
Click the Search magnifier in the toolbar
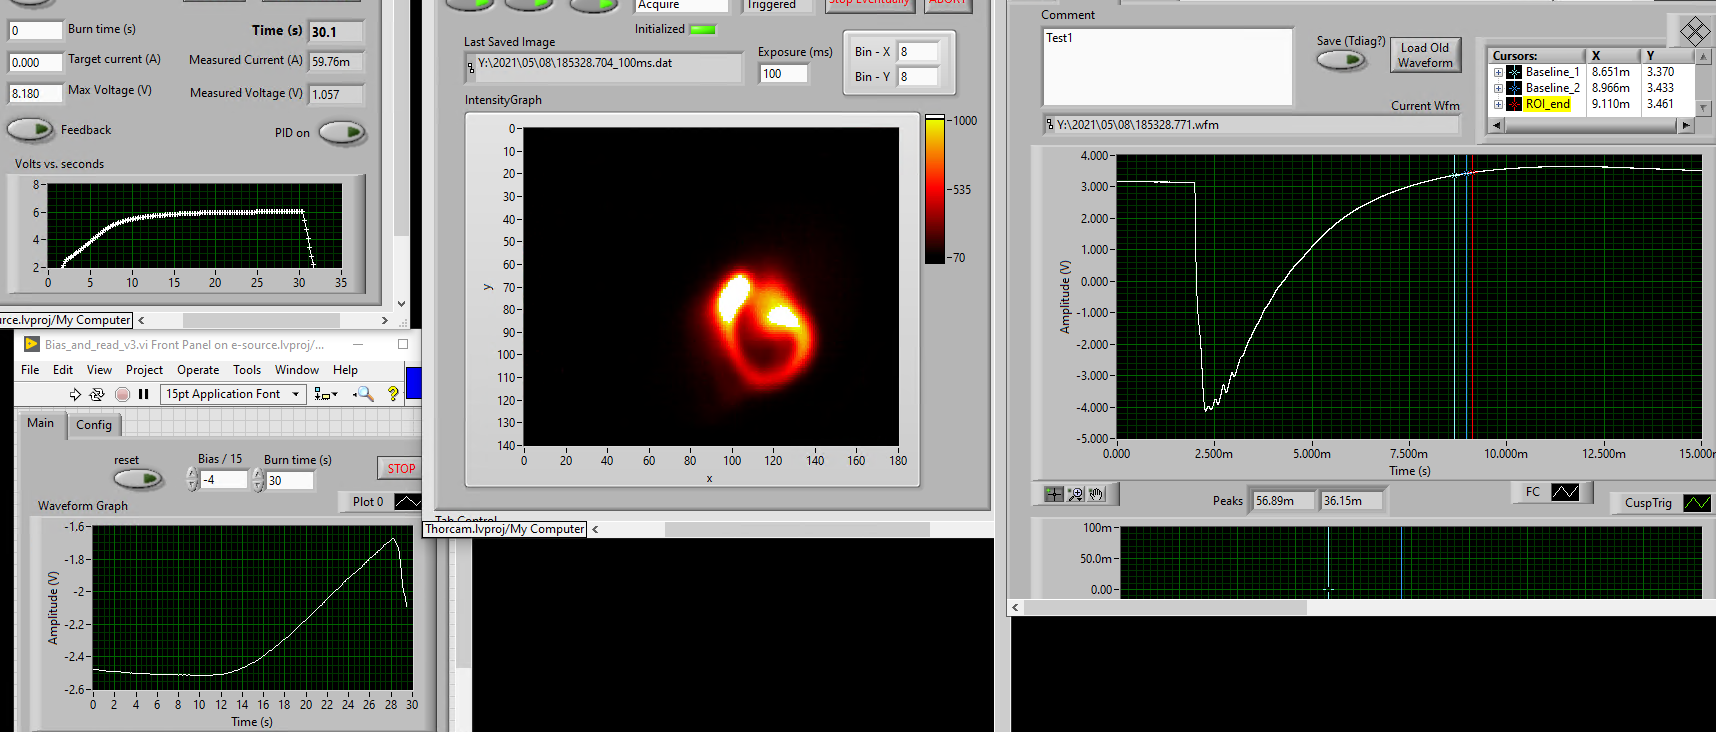(x=365, y=394)
